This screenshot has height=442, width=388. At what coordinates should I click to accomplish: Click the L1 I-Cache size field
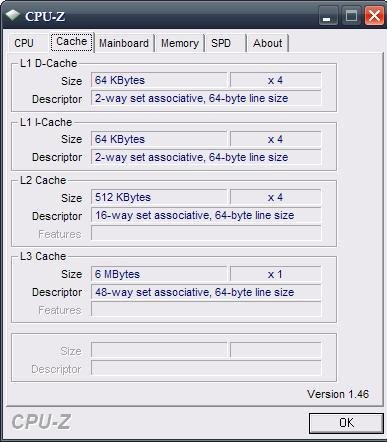(x=159, y=139)
